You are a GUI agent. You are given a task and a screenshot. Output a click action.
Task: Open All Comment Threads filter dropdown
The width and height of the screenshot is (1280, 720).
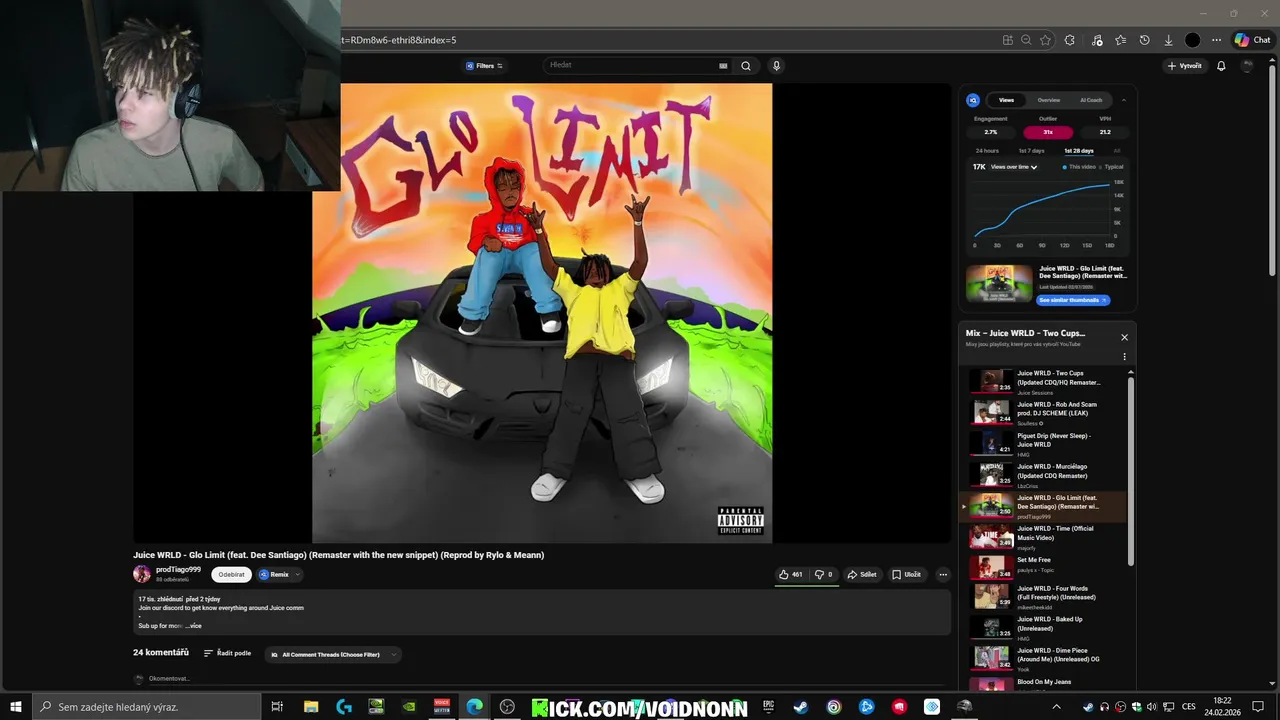pos(332,655)
